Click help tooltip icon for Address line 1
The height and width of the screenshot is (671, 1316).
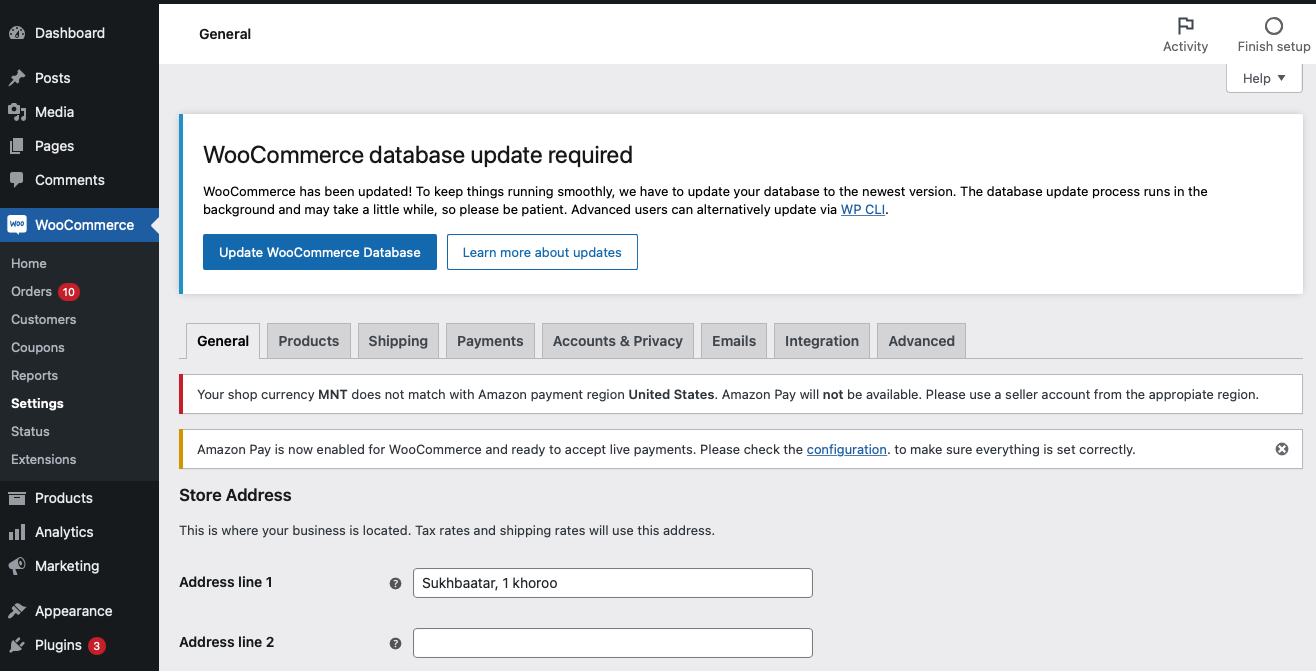[x=395, y=583]
